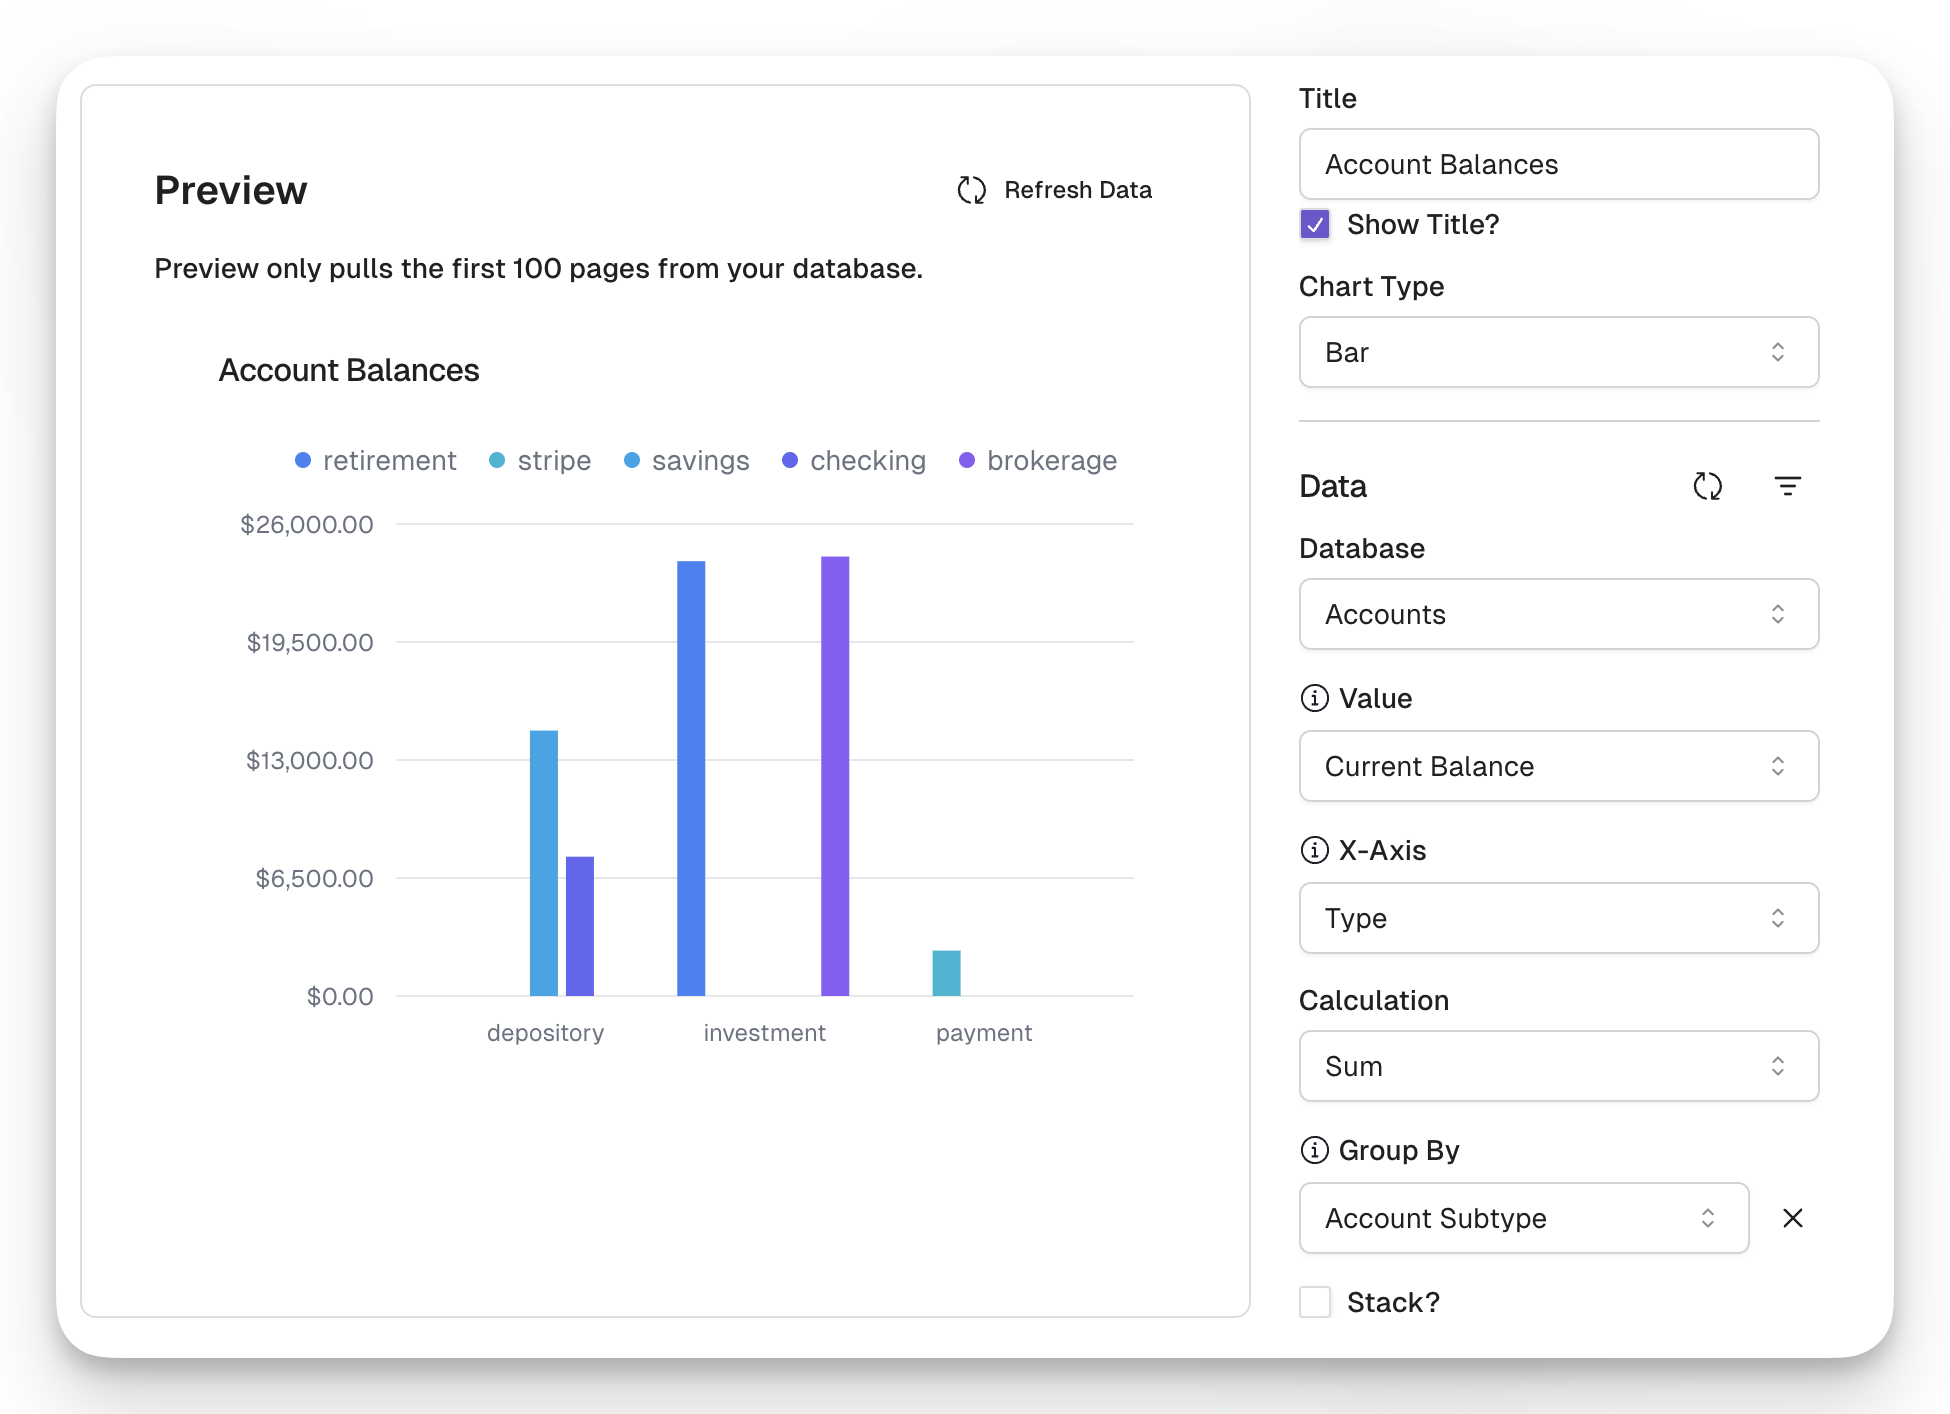Toggle the retirement legend dot

(303, 460)
